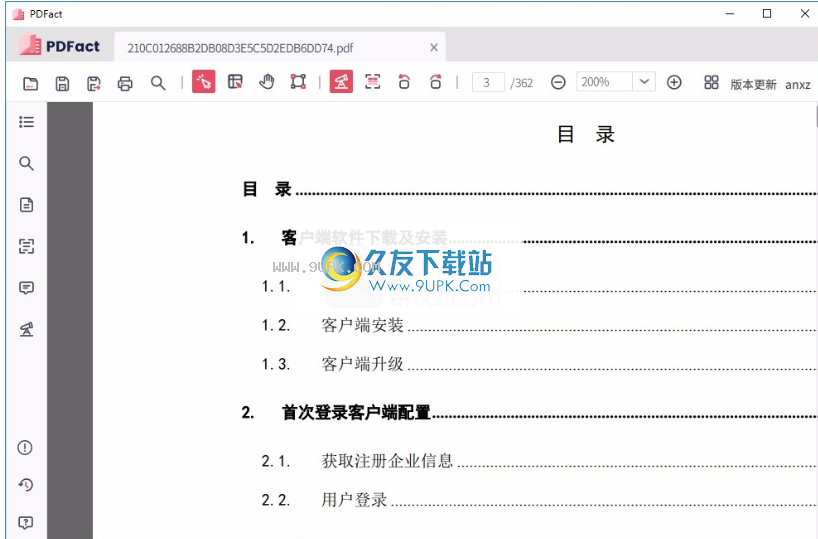Screen dimensions: 818x539
Task: Print the document via printer icon
Action: (x=125, y=83)
